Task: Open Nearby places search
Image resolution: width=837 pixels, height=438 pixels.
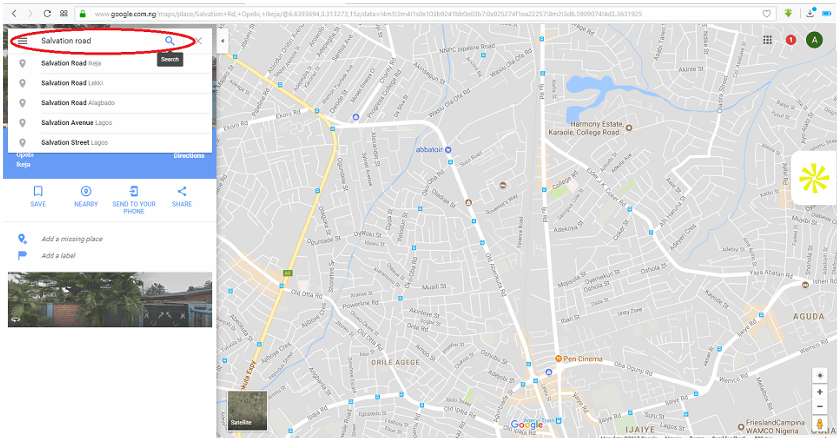Action: tap(86, 195)
